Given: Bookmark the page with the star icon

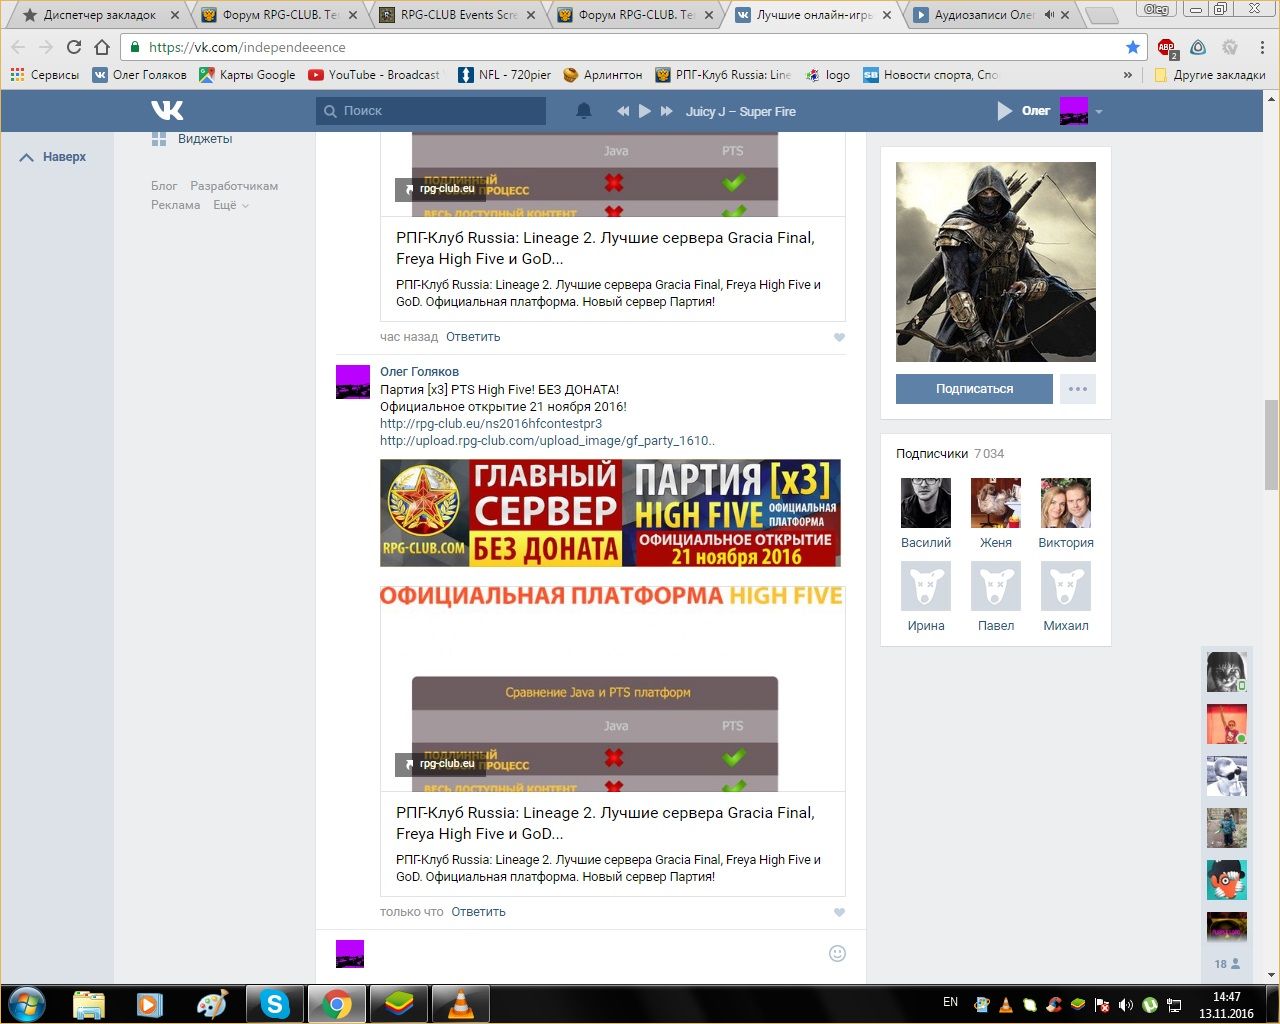Looking at the screenshot, I should pyautogui.click(x=1132, y=47).
